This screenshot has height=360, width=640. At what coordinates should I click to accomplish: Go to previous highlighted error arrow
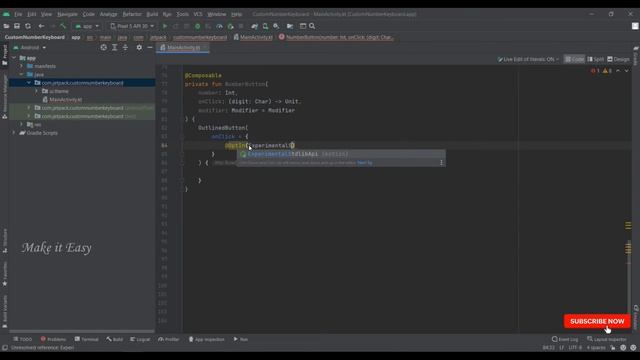618,71
